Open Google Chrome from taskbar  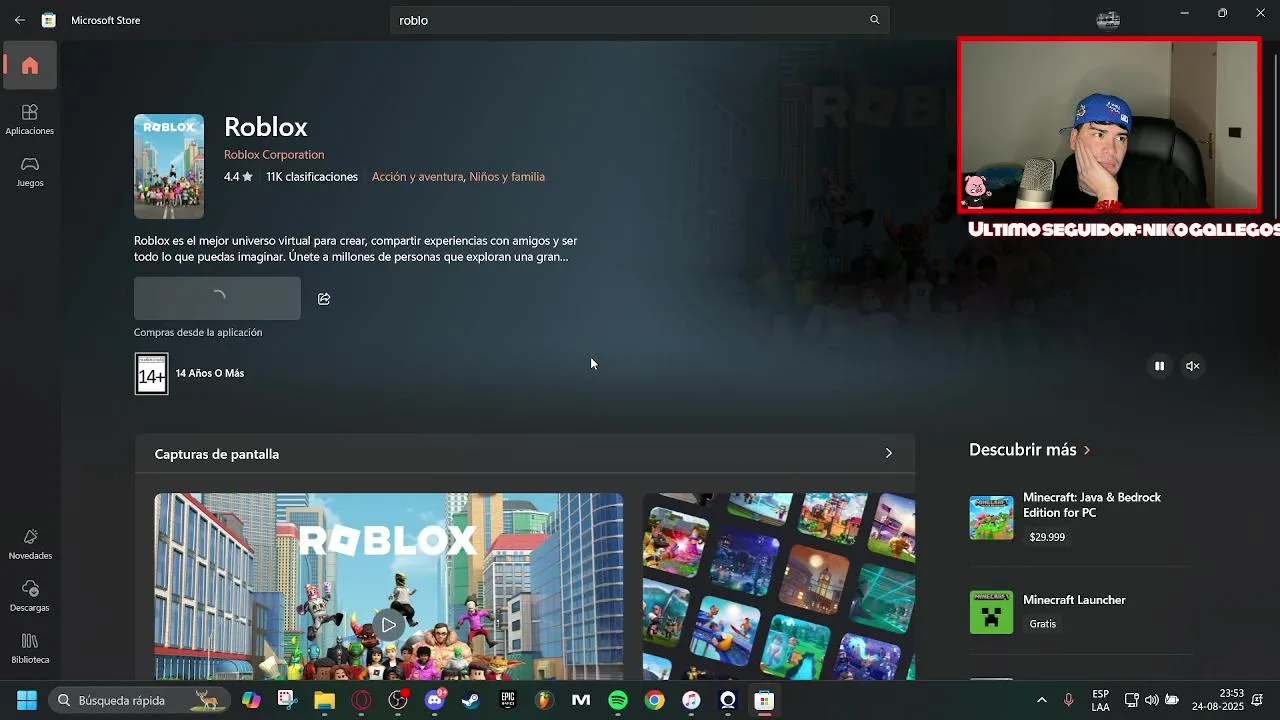point(654,700)
